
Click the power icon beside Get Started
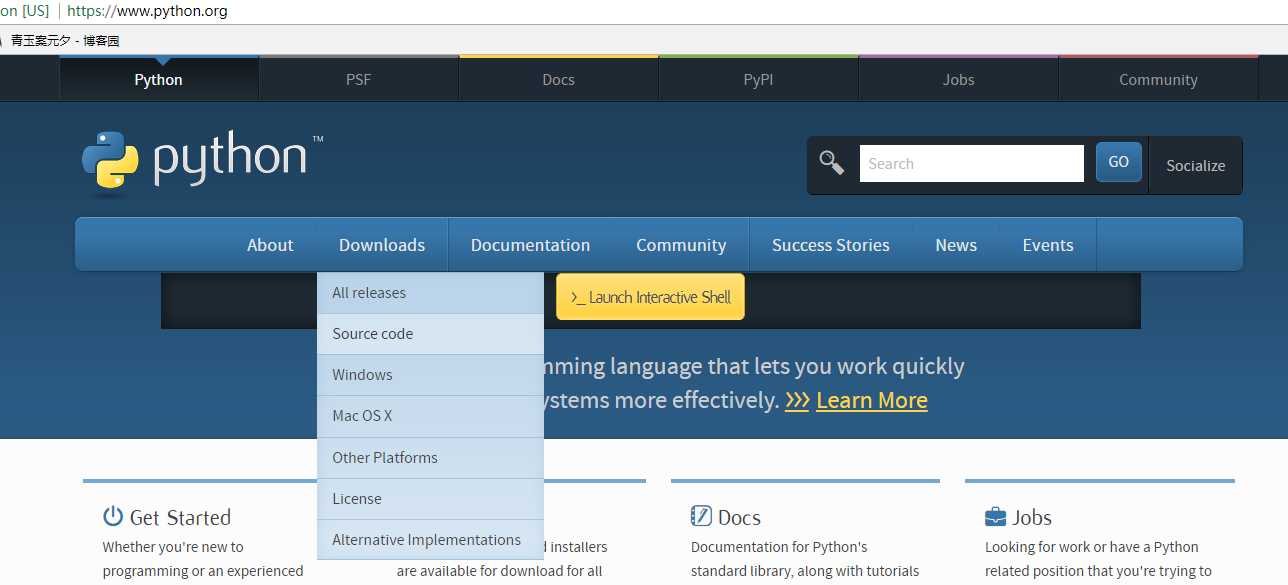point(113,516)
